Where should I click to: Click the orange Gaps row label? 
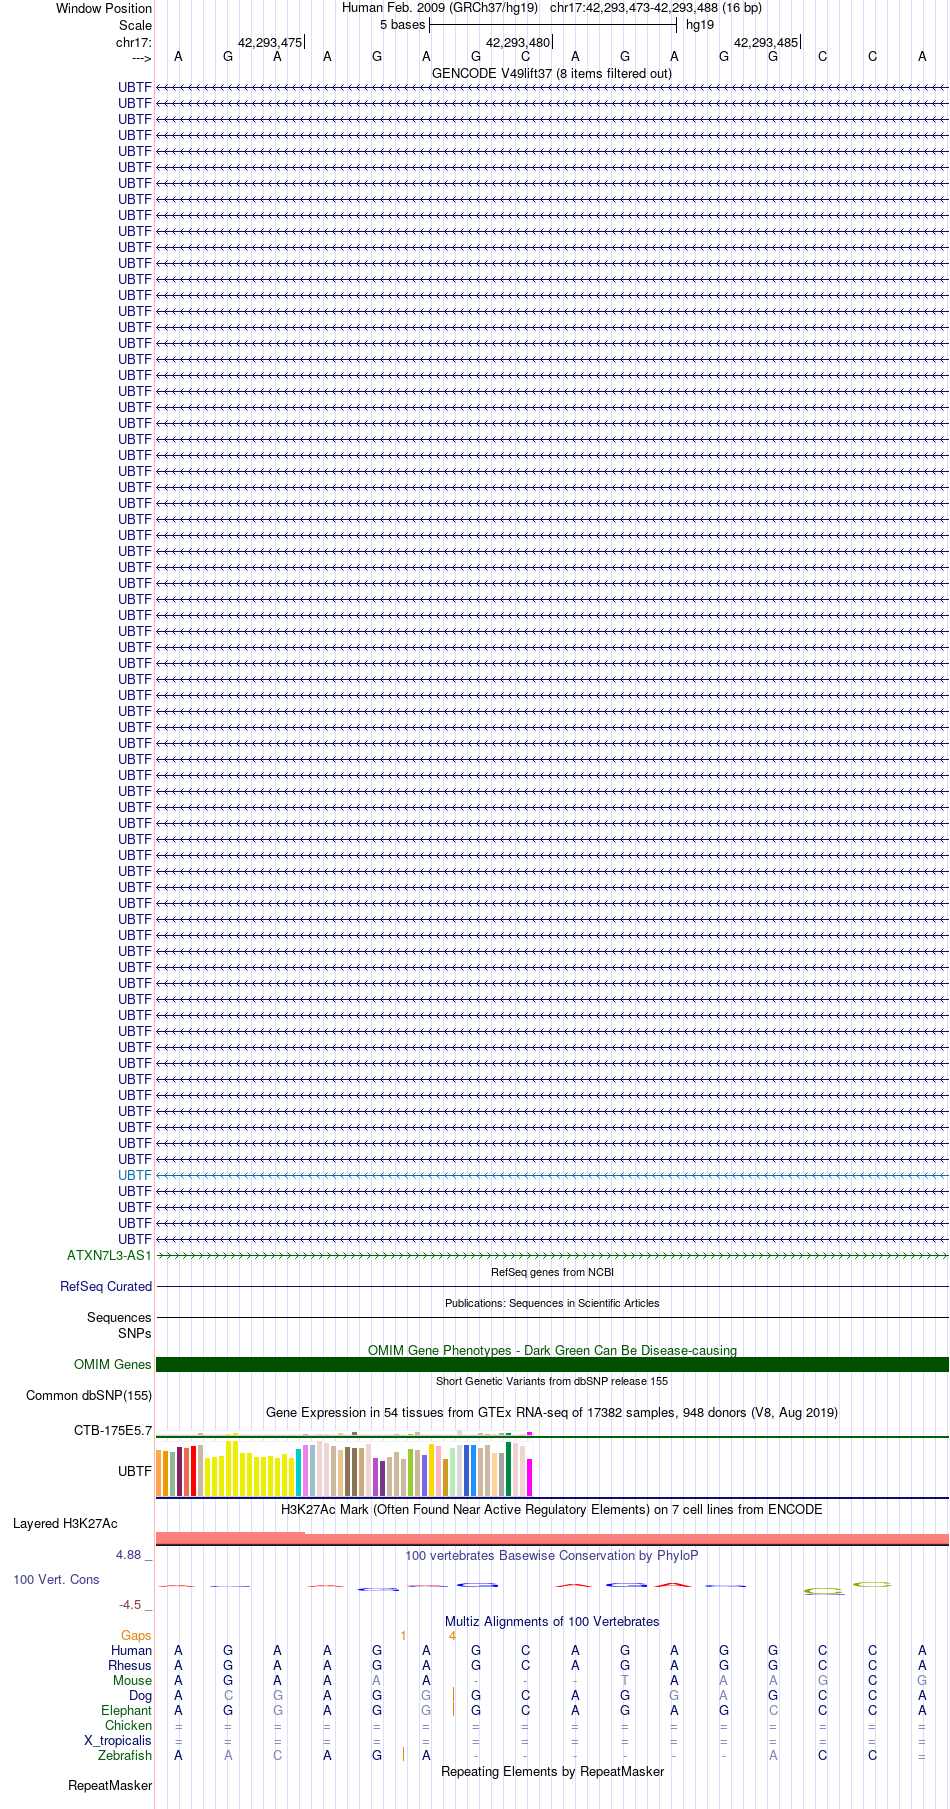pyautogui.click(x=136, y=1635)
